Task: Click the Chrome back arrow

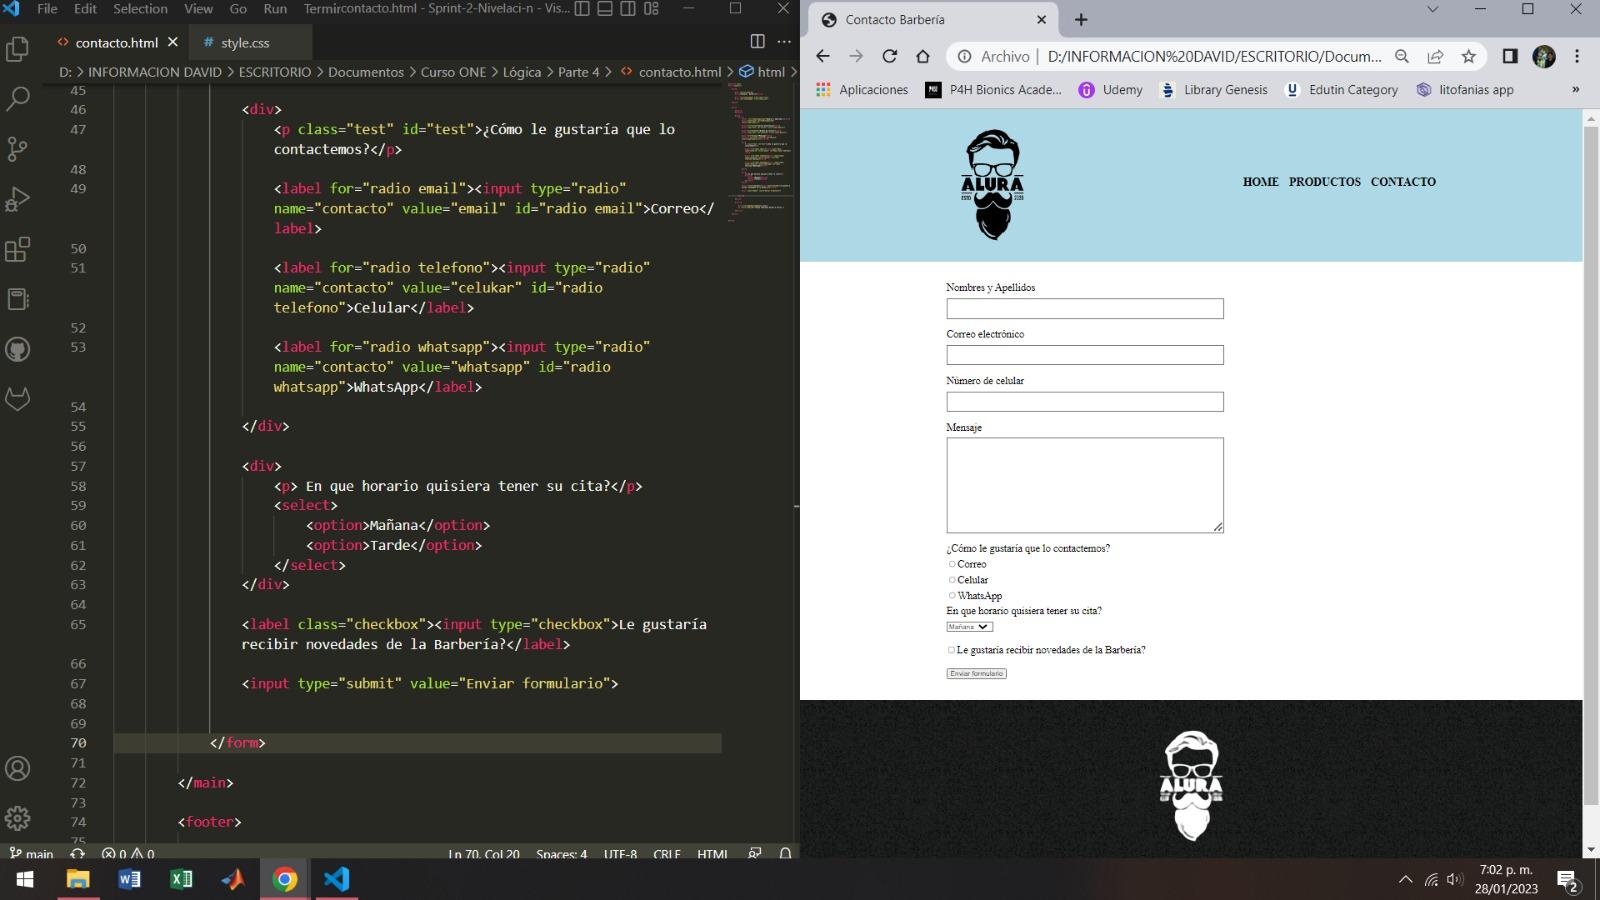Action: point(822,56)
